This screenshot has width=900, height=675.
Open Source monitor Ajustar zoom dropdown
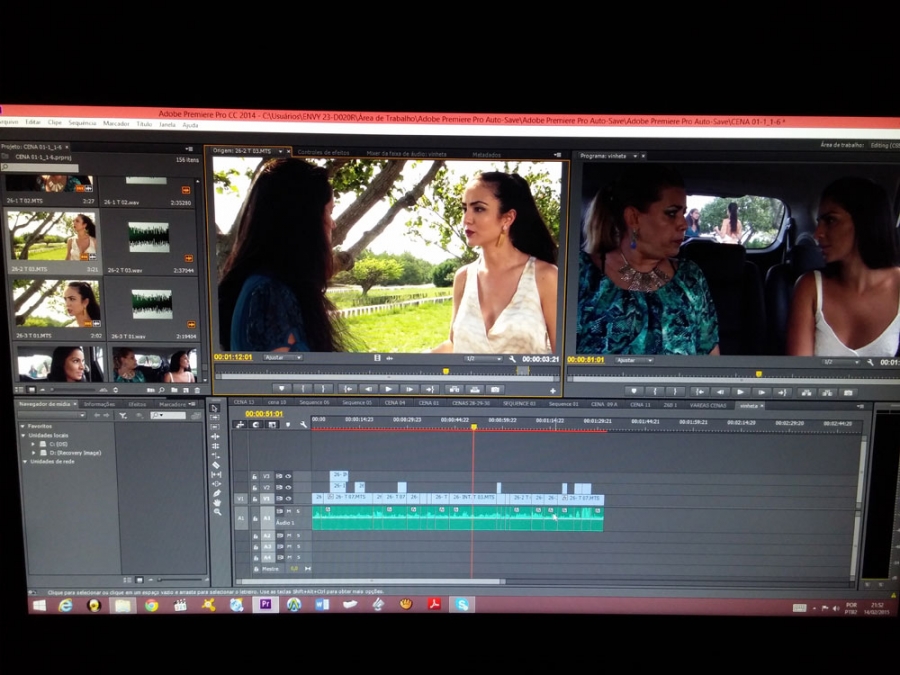point(283,358)
